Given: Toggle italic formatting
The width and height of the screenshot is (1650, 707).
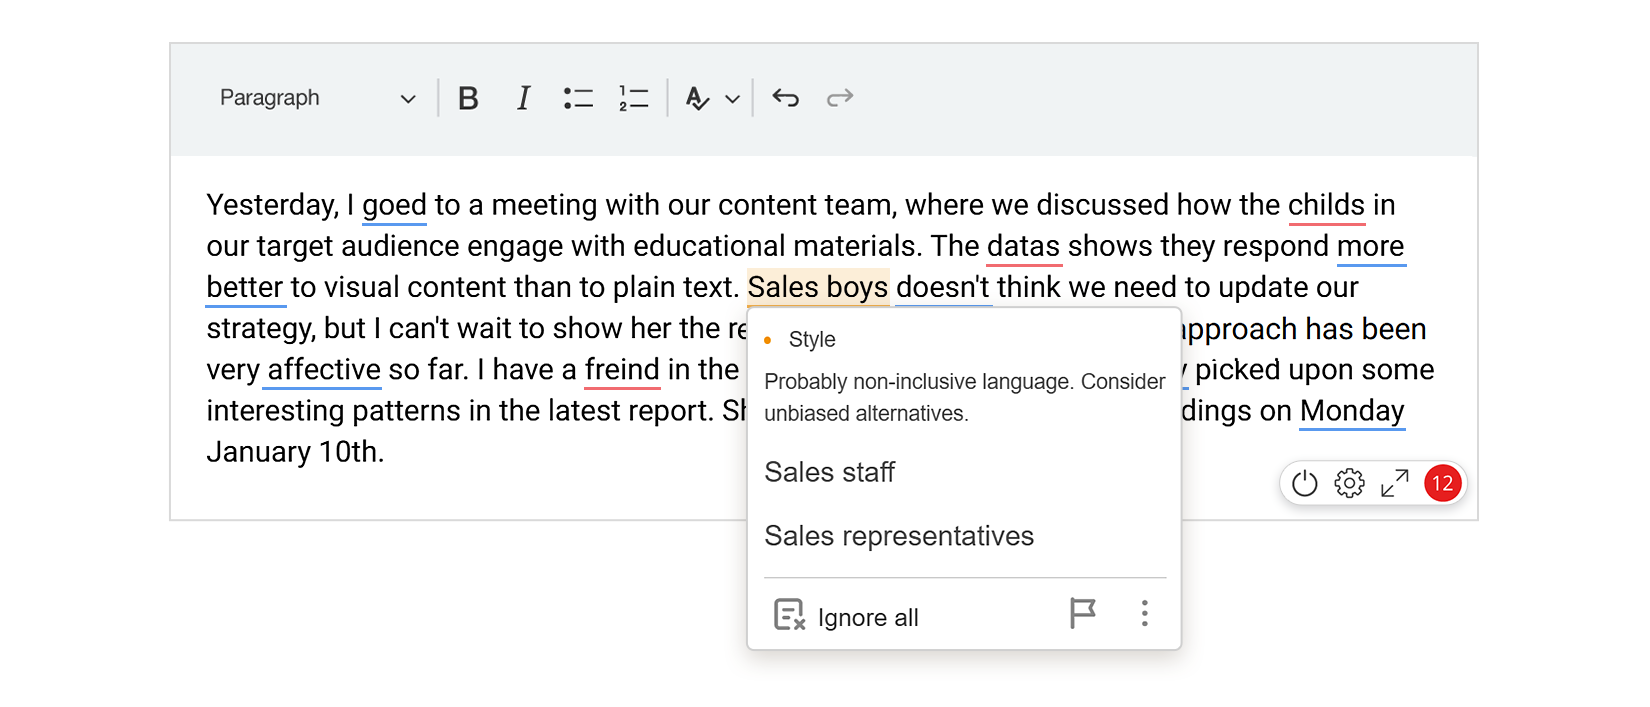Looking at the screenshot, I should pos(523,98).
